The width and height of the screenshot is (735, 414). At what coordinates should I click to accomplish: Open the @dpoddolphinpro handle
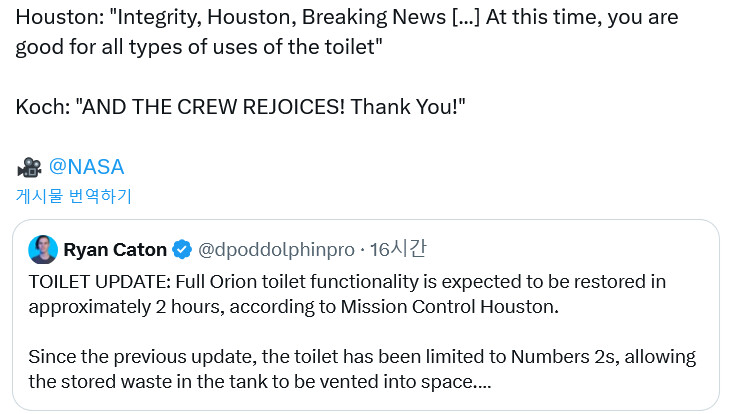tap(277, 249)
